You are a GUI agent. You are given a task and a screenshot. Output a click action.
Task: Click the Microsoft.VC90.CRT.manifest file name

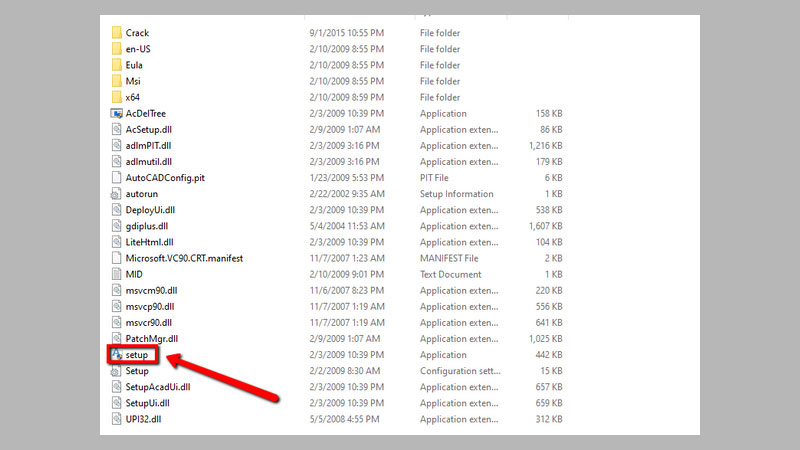184,258
